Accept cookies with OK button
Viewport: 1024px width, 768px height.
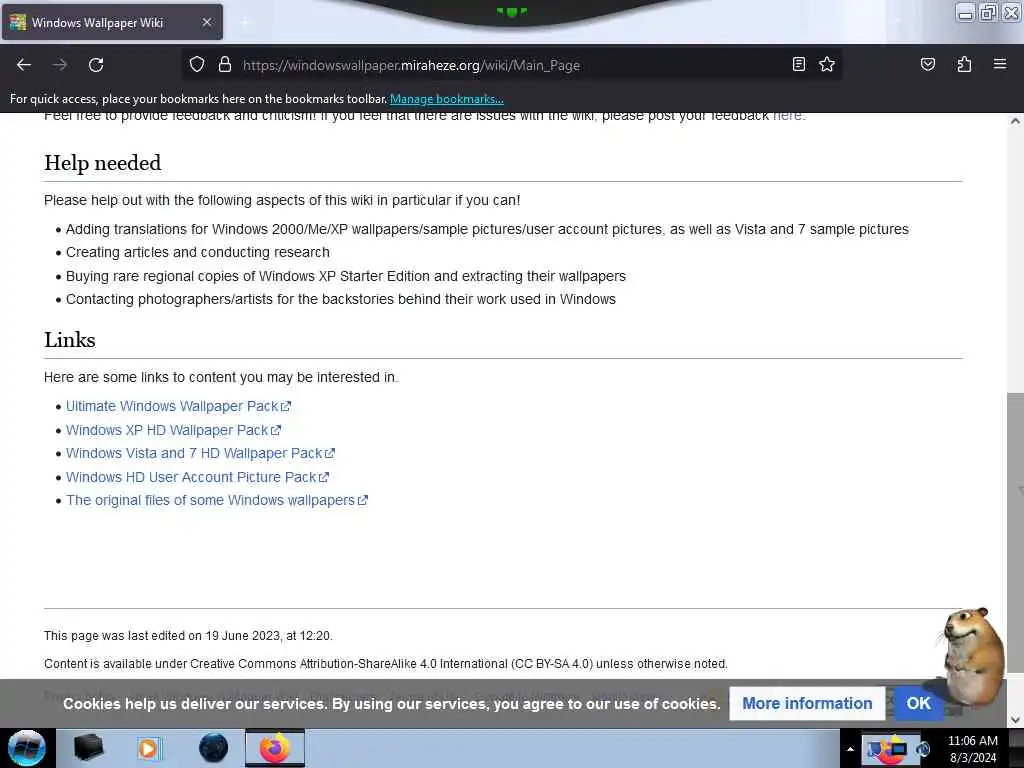pos(918,703)
